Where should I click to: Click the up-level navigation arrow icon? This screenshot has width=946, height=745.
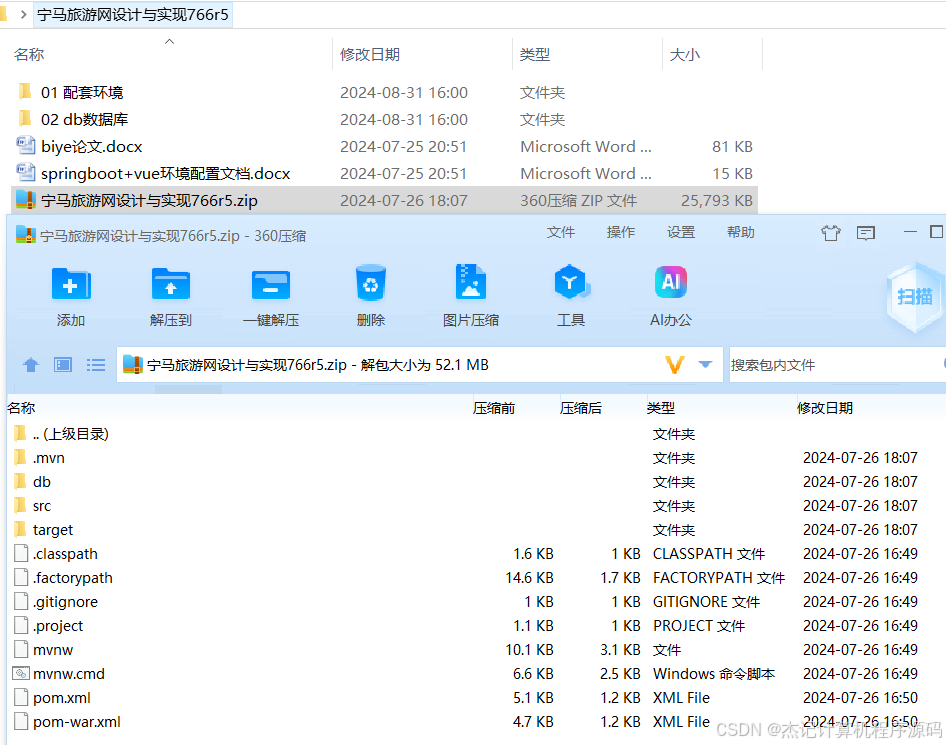[x=31, y=364]
